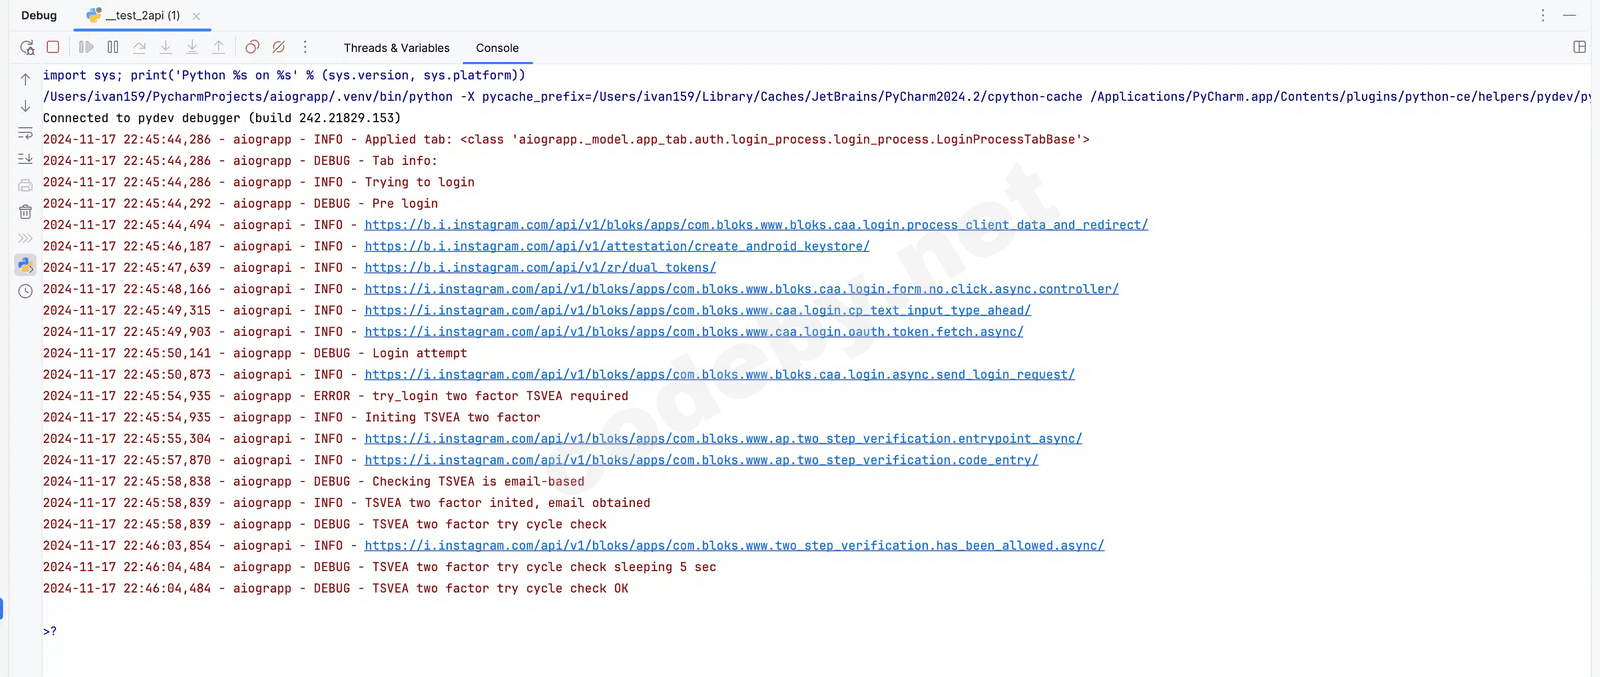
Task: Switch to Threads & Variables tab
Action: [396, 48]
